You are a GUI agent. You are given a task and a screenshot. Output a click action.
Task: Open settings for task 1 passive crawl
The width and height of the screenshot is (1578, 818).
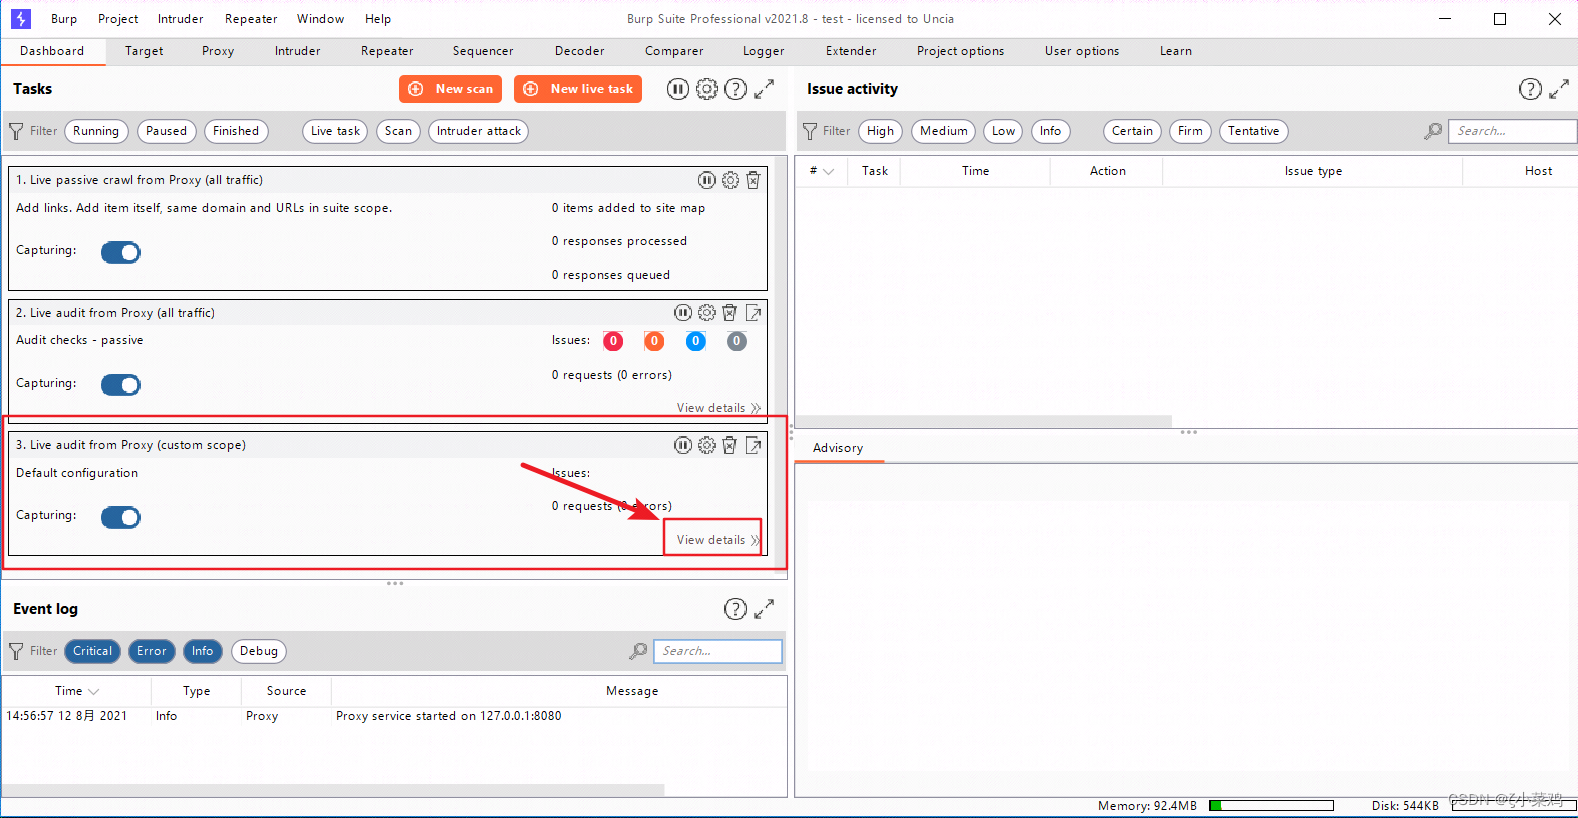click(x=731, y=180)
